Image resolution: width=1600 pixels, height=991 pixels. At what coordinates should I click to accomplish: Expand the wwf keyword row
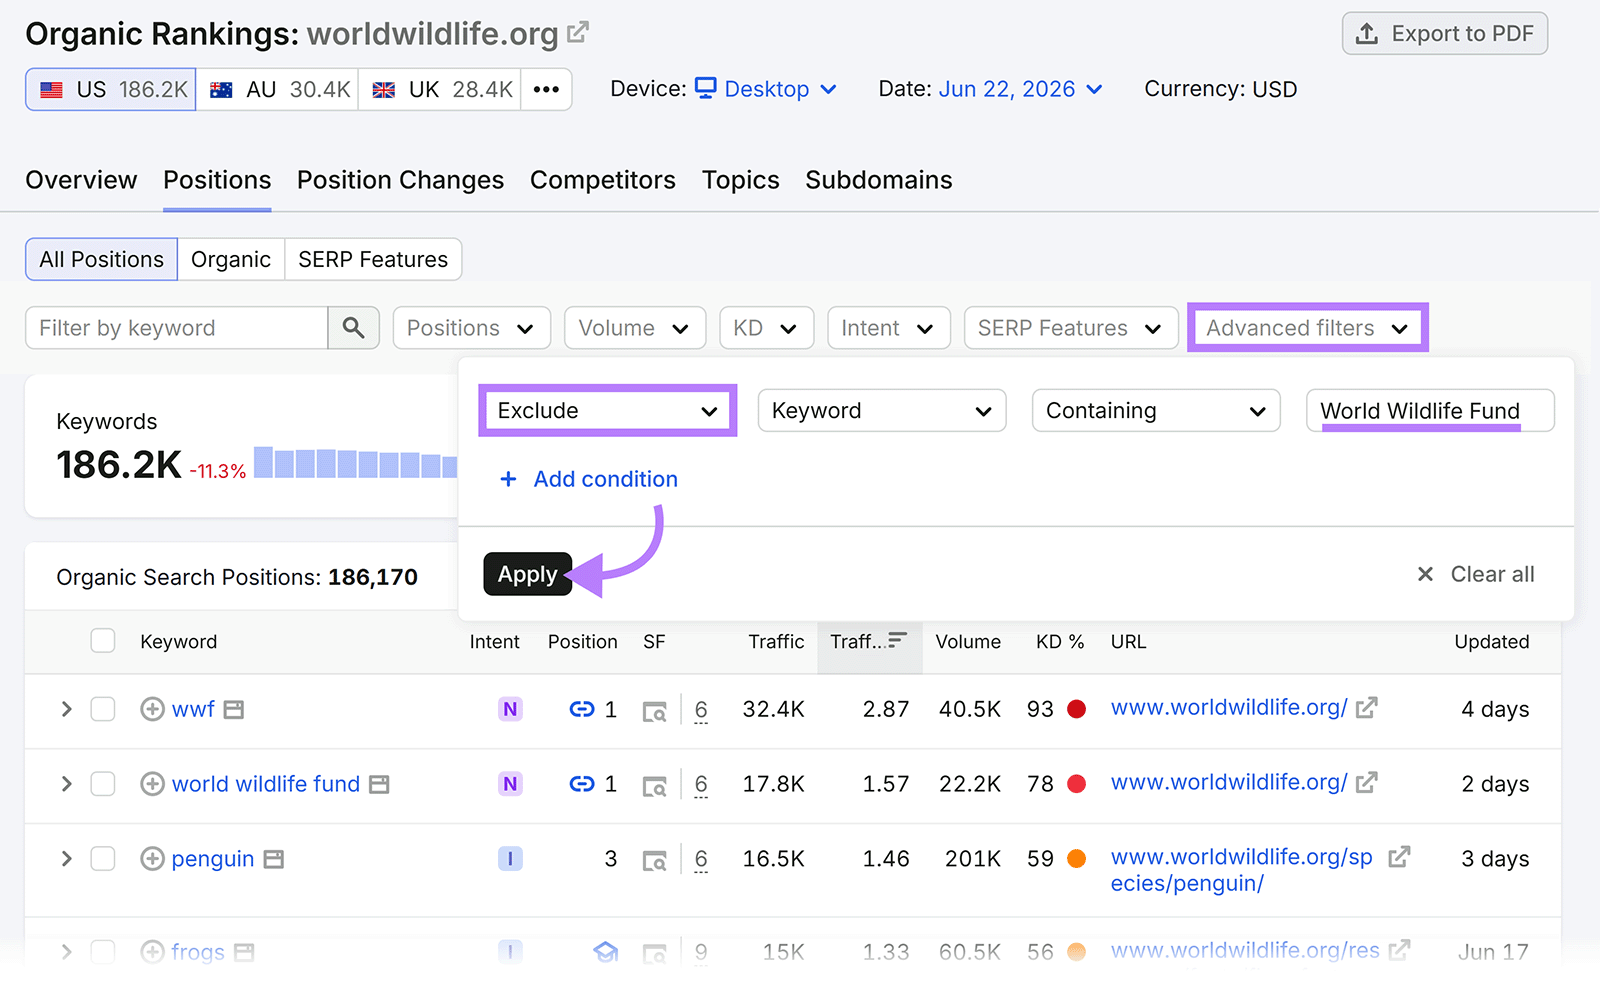click(66, 709)
